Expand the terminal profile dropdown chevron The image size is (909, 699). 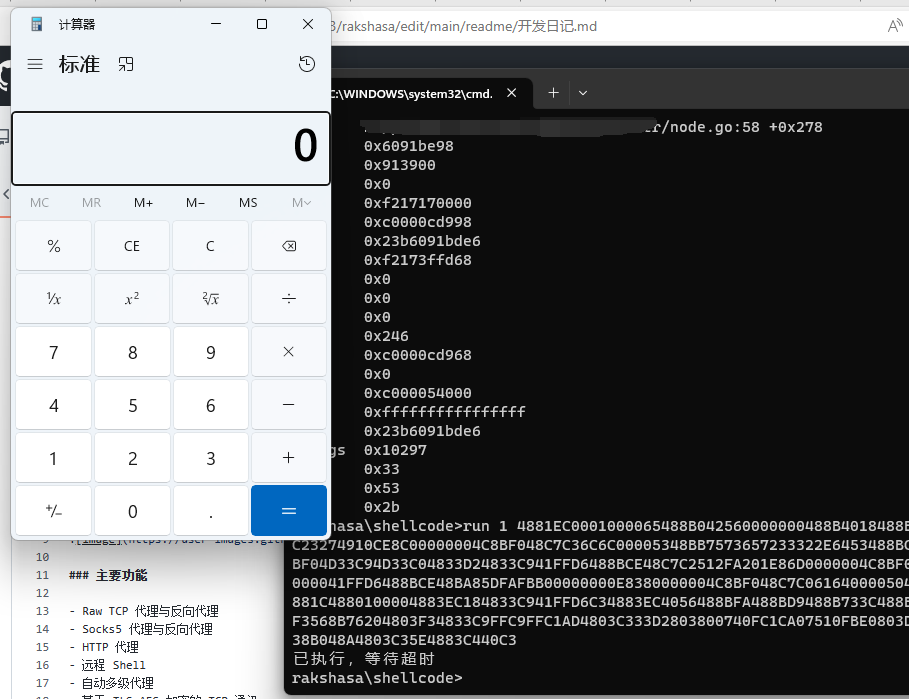coord(583,93)
